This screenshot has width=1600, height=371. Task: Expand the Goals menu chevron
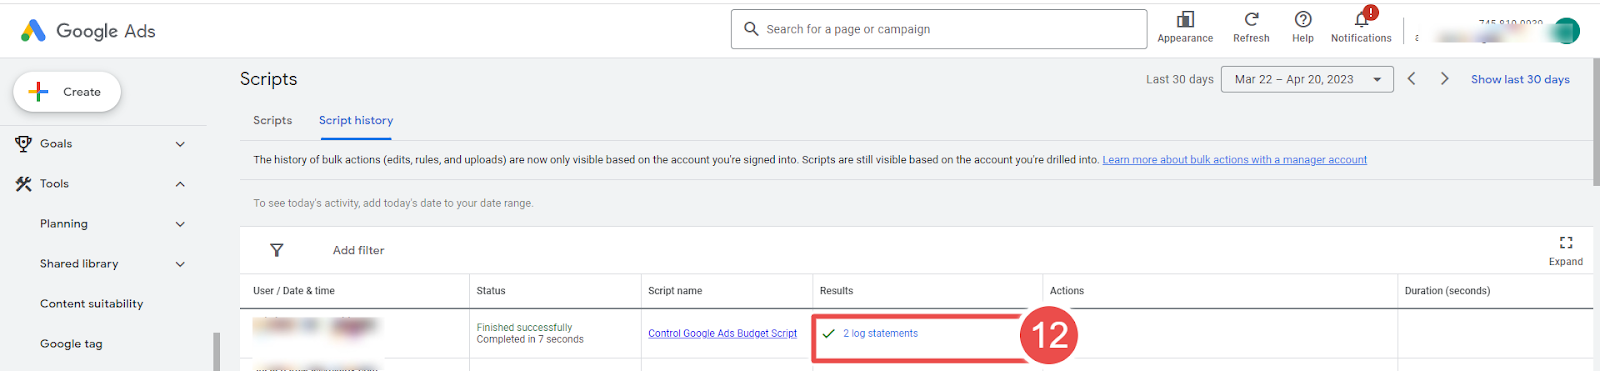(180, 144)
